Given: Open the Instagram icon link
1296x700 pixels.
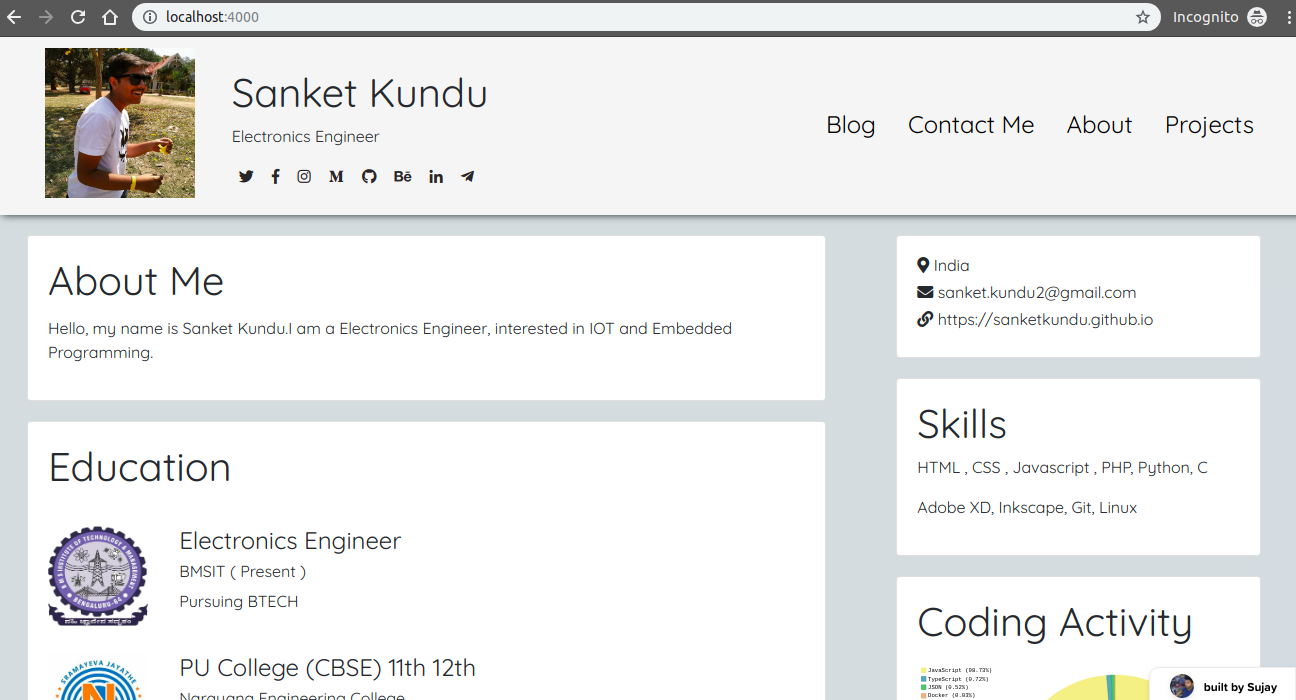Looking at the screenshot, I should 304,177.
